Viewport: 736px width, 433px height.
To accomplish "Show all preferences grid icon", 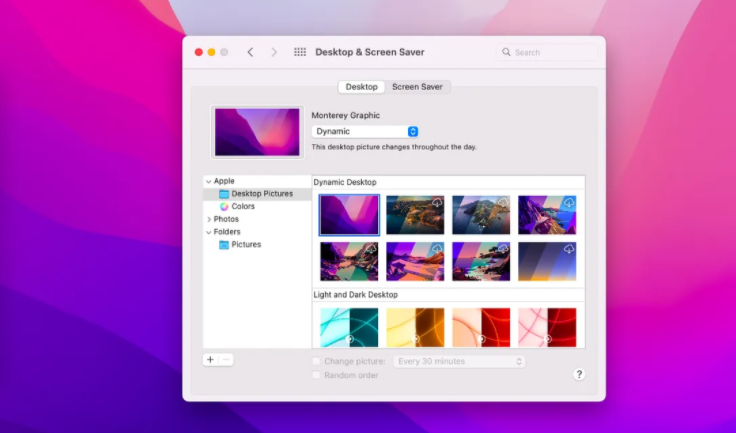I will click(300, 52).
